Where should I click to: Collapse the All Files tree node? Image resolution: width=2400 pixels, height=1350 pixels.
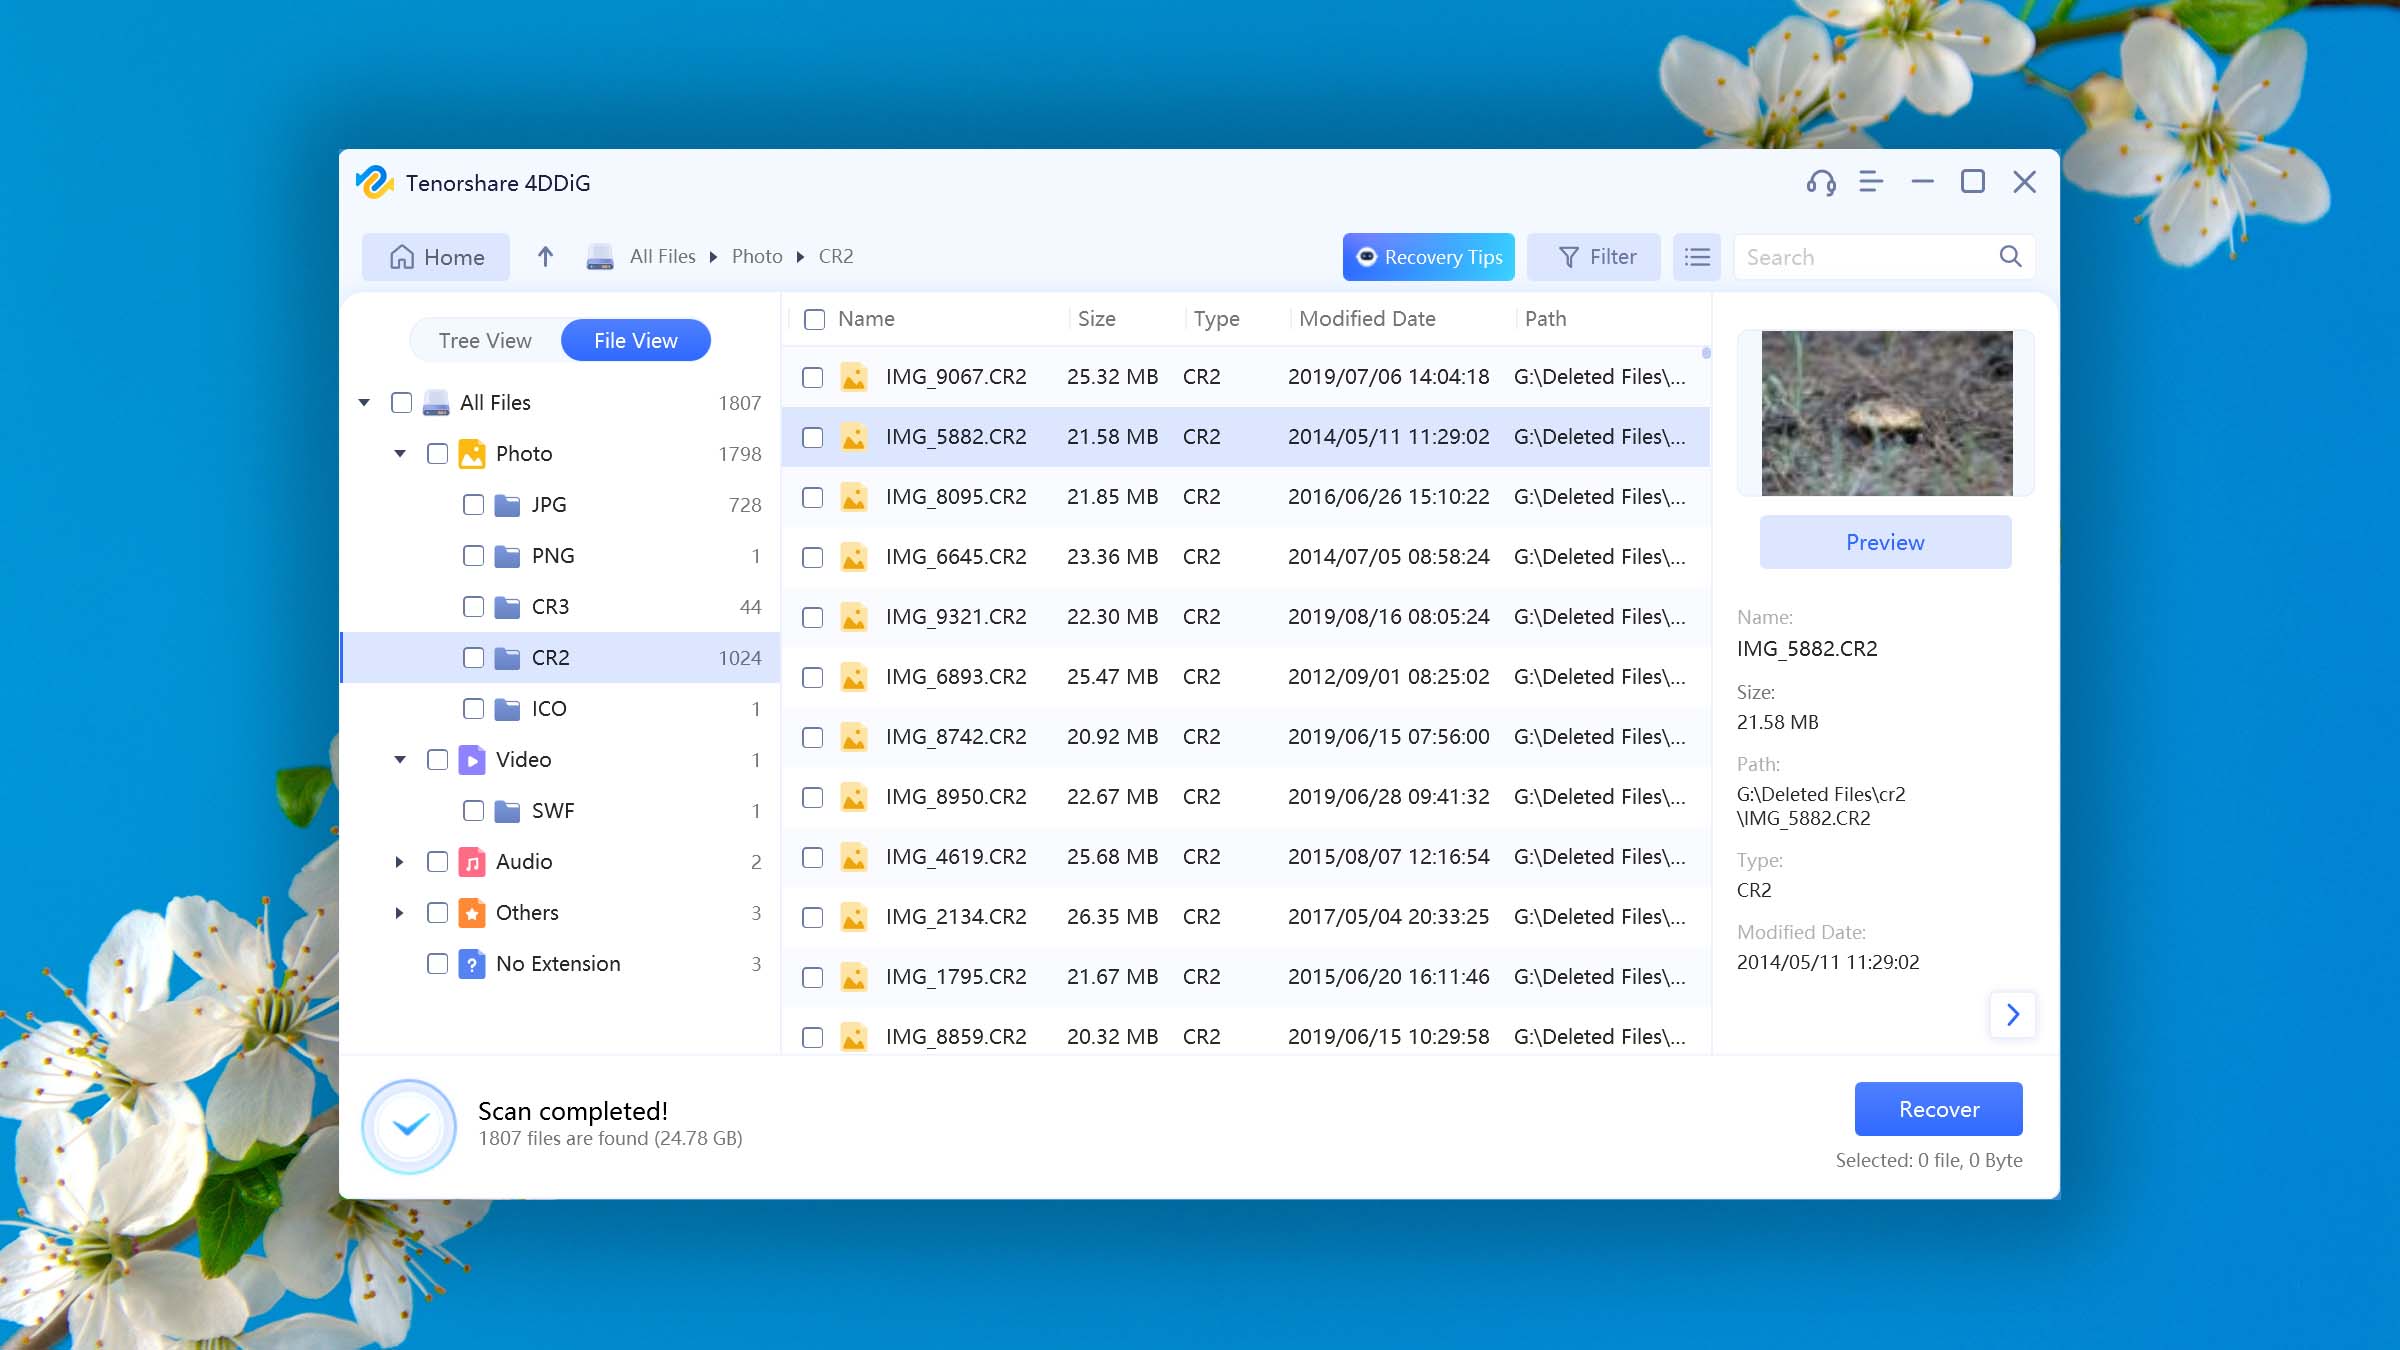(364, 403)
